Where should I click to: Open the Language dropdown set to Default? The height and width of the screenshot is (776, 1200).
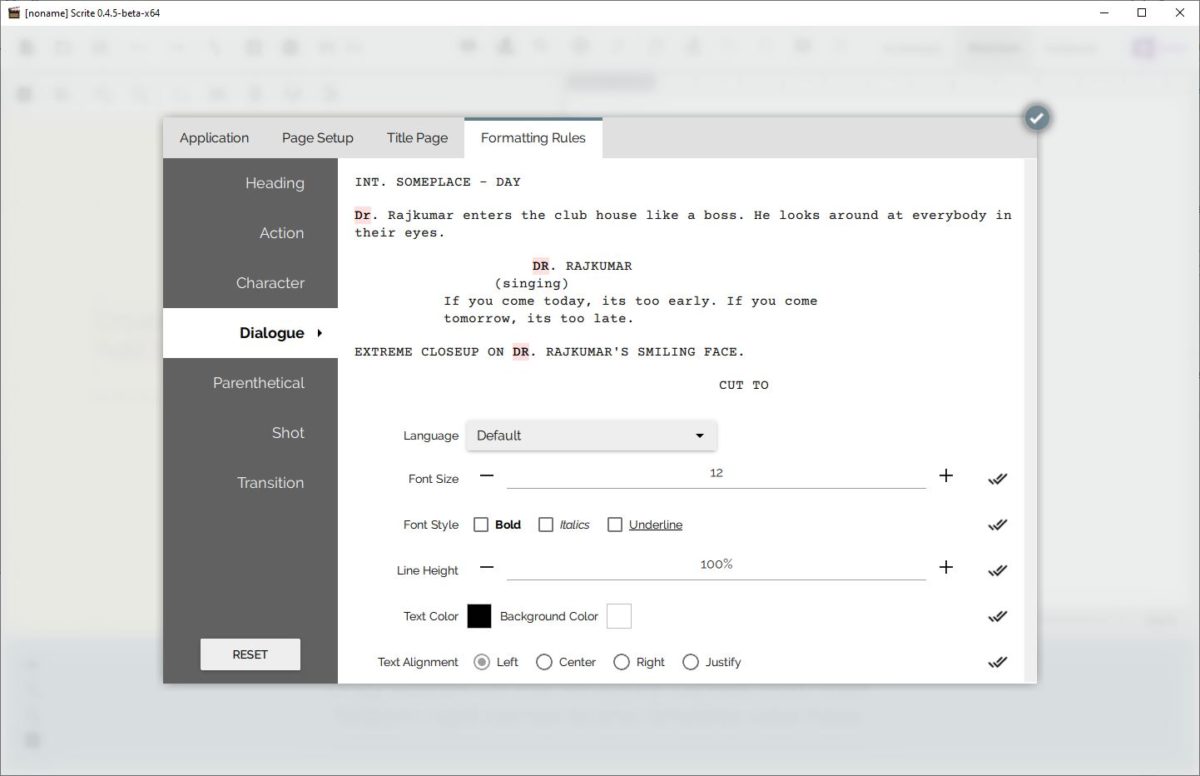(591, 435)
